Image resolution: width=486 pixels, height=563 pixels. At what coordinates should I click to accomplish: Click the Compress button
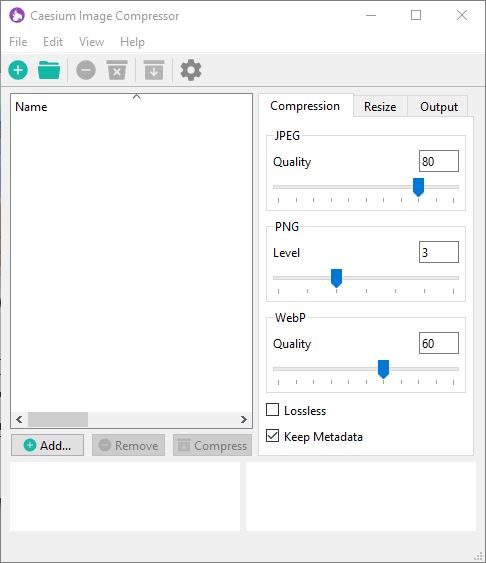click(212, 445)
